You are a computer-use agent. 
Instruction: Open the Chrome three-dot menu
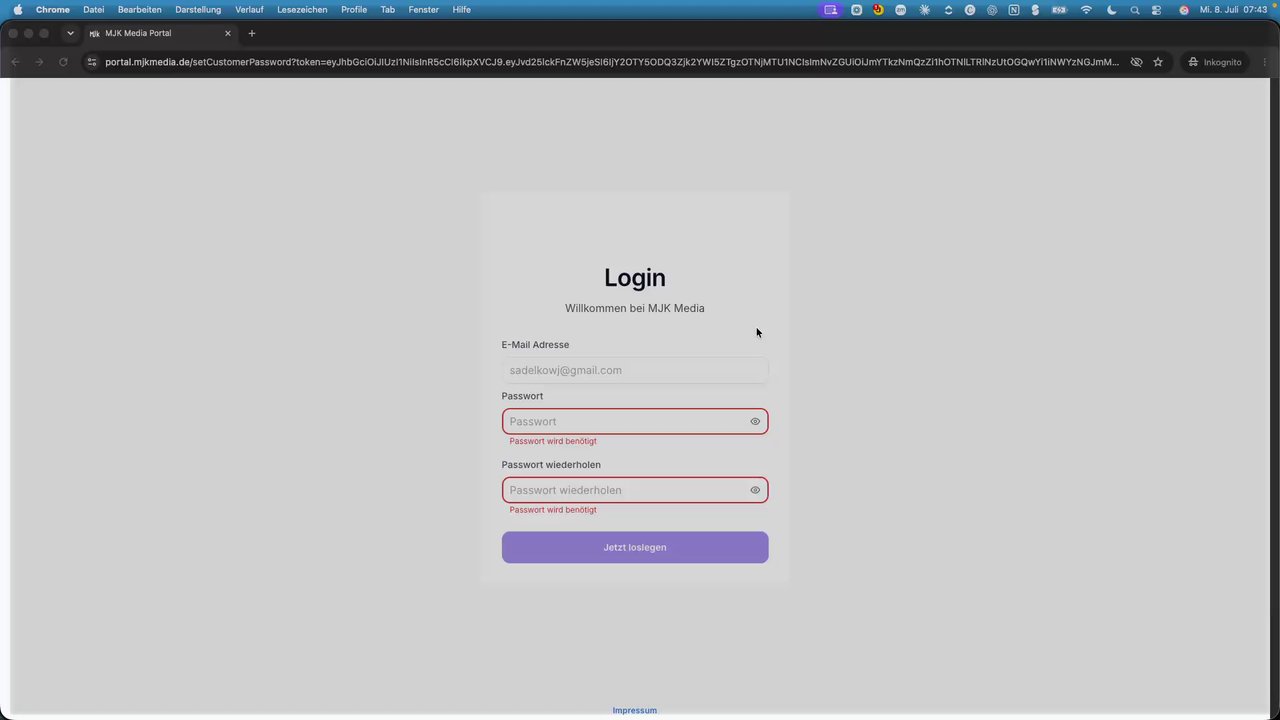coord(1263,62)
